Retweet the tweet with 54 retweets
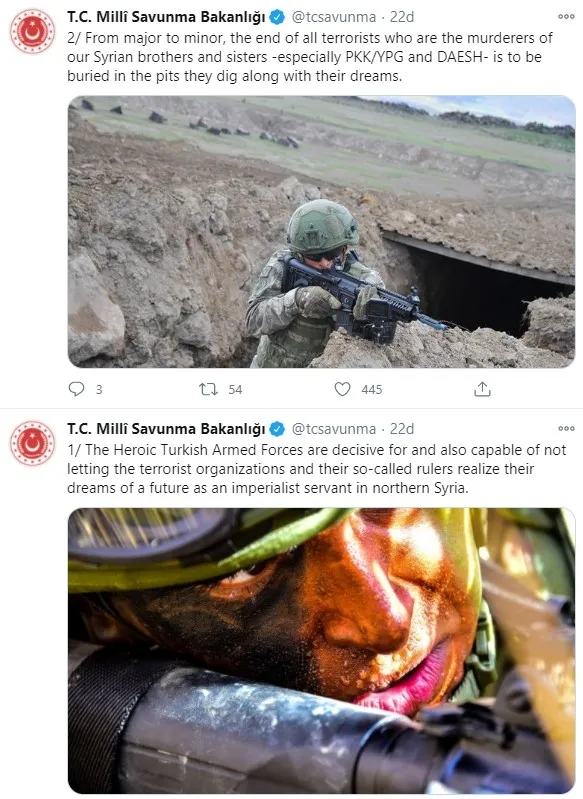This screenshot has height=799, width=583. tap(208, 390)
